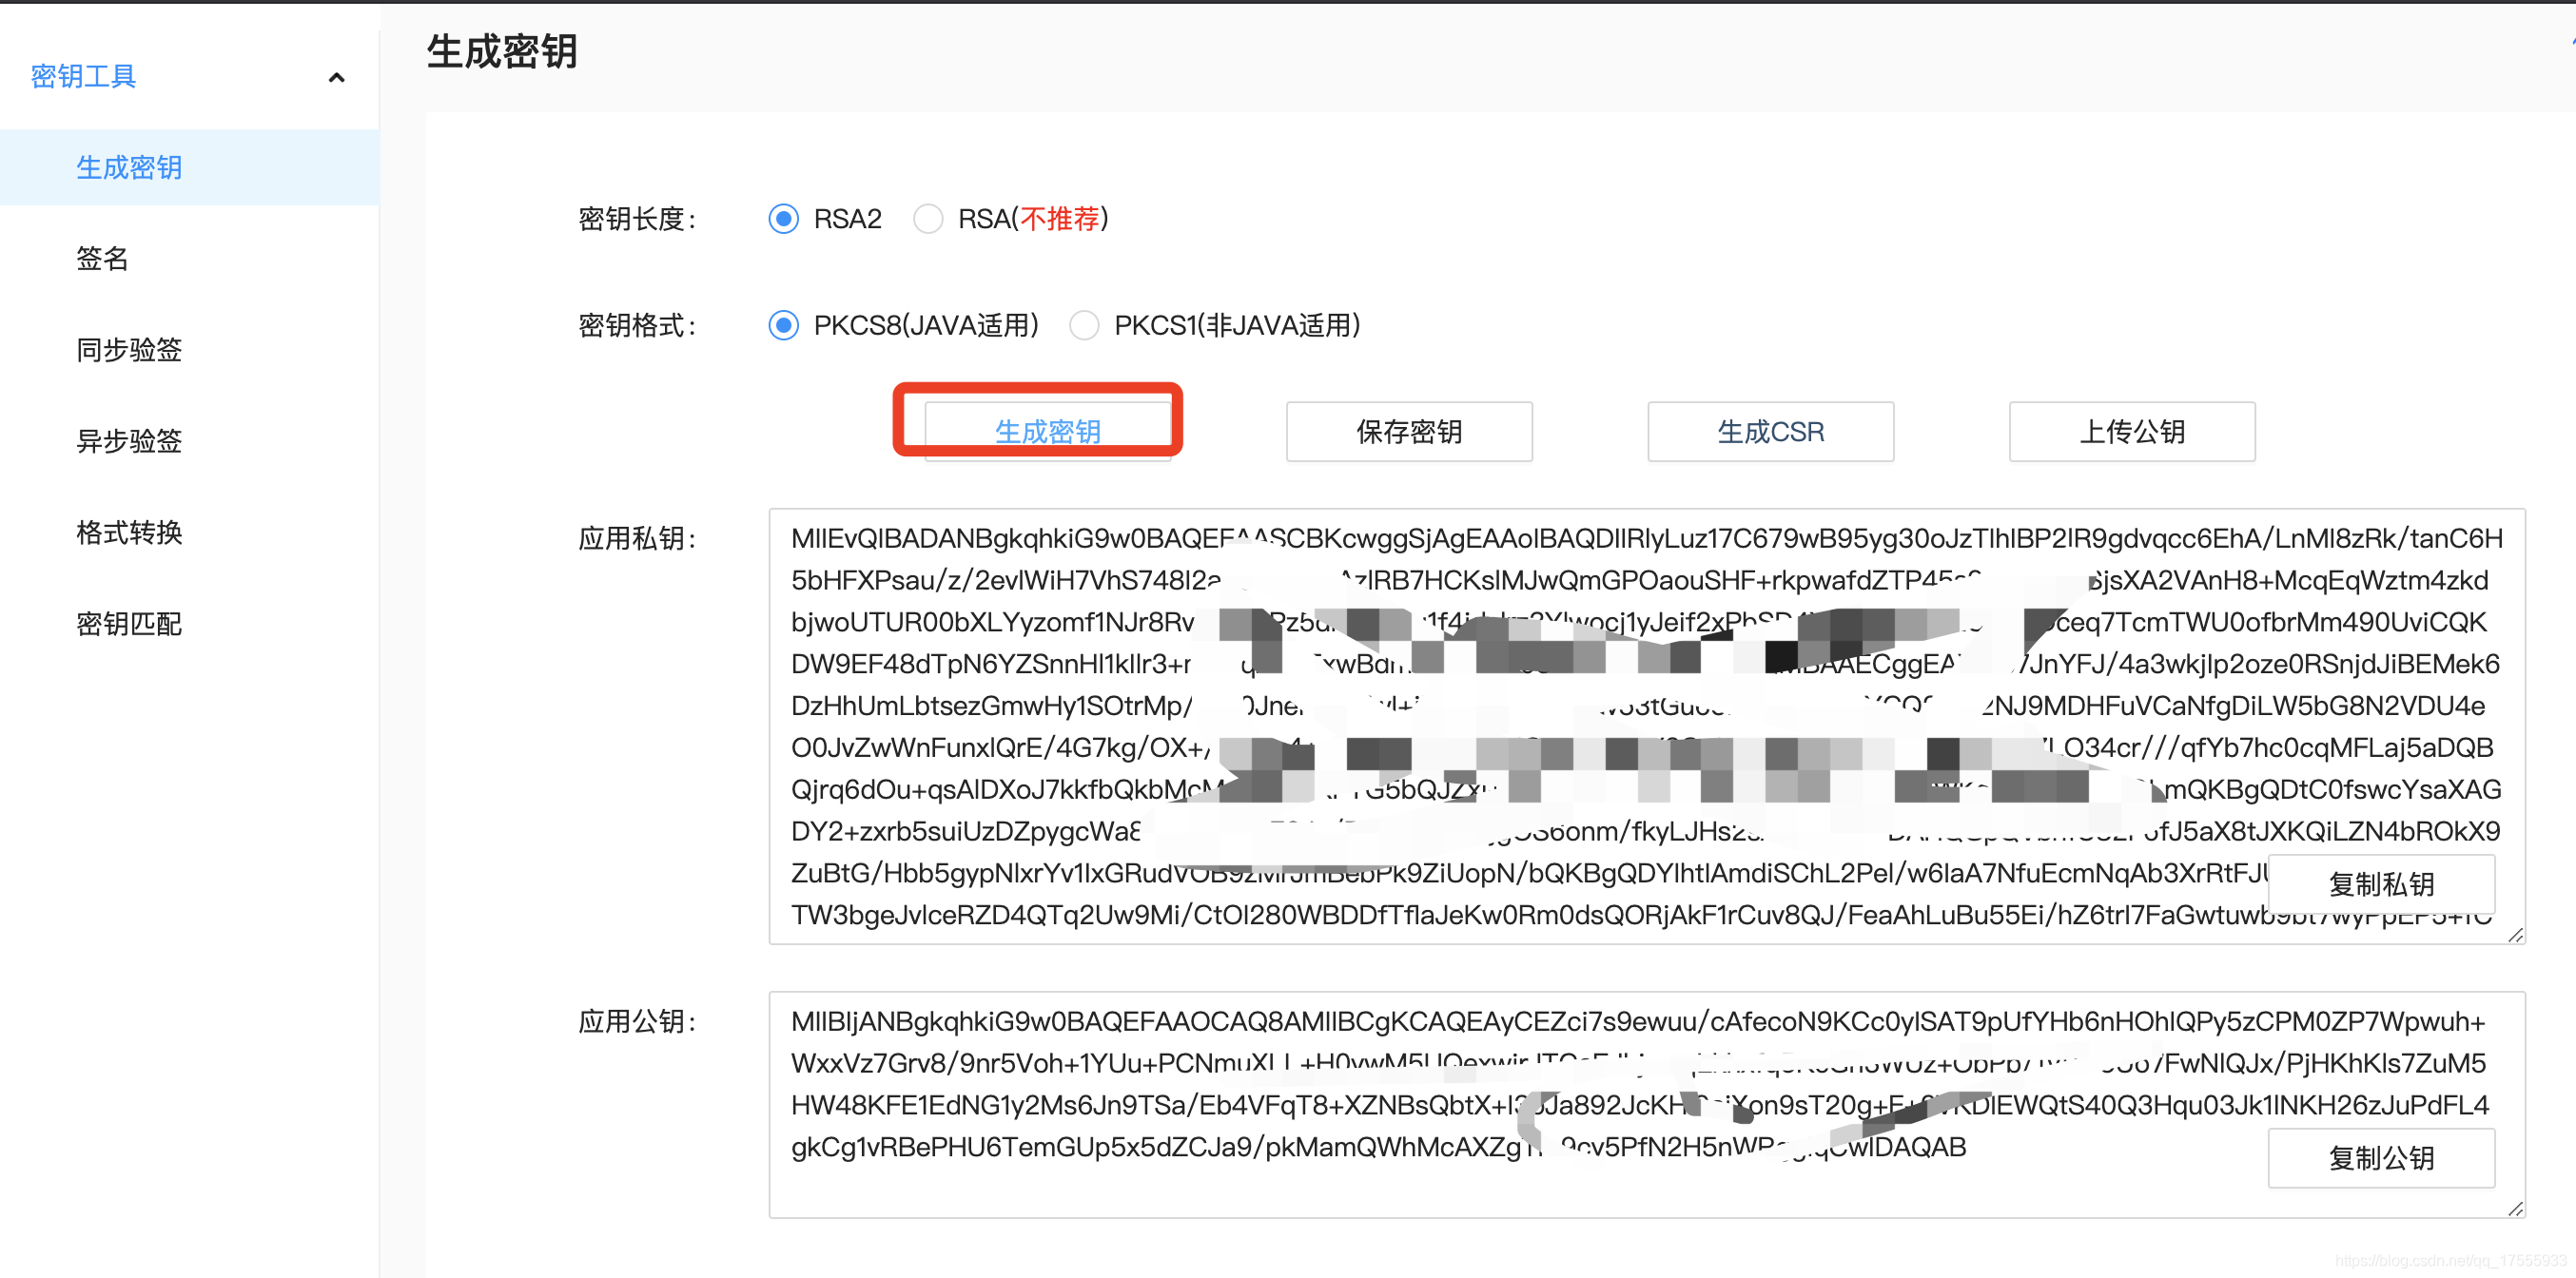
Task: Grab the 应用公钥 textarea resize handle
Action: [x=2516, y=1208]
